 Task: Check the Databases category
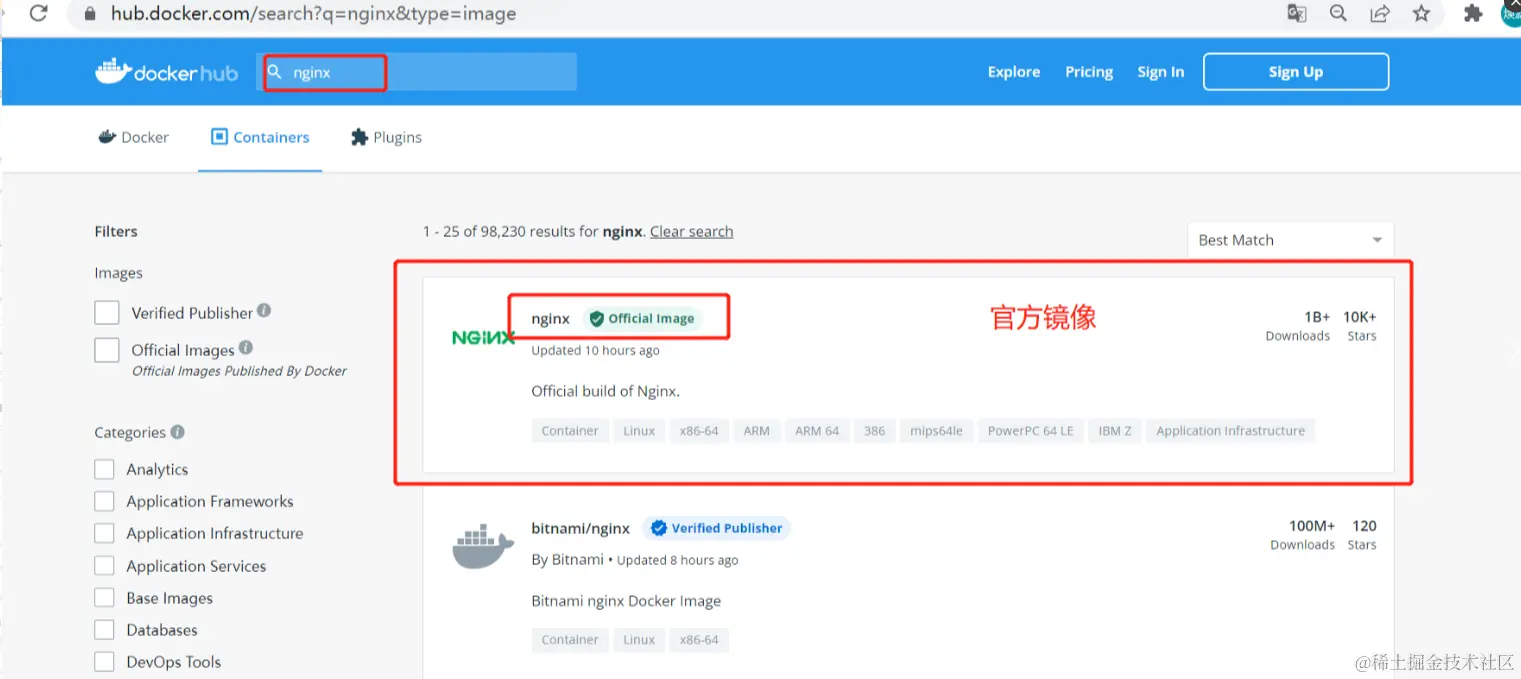tap(104, 630)
